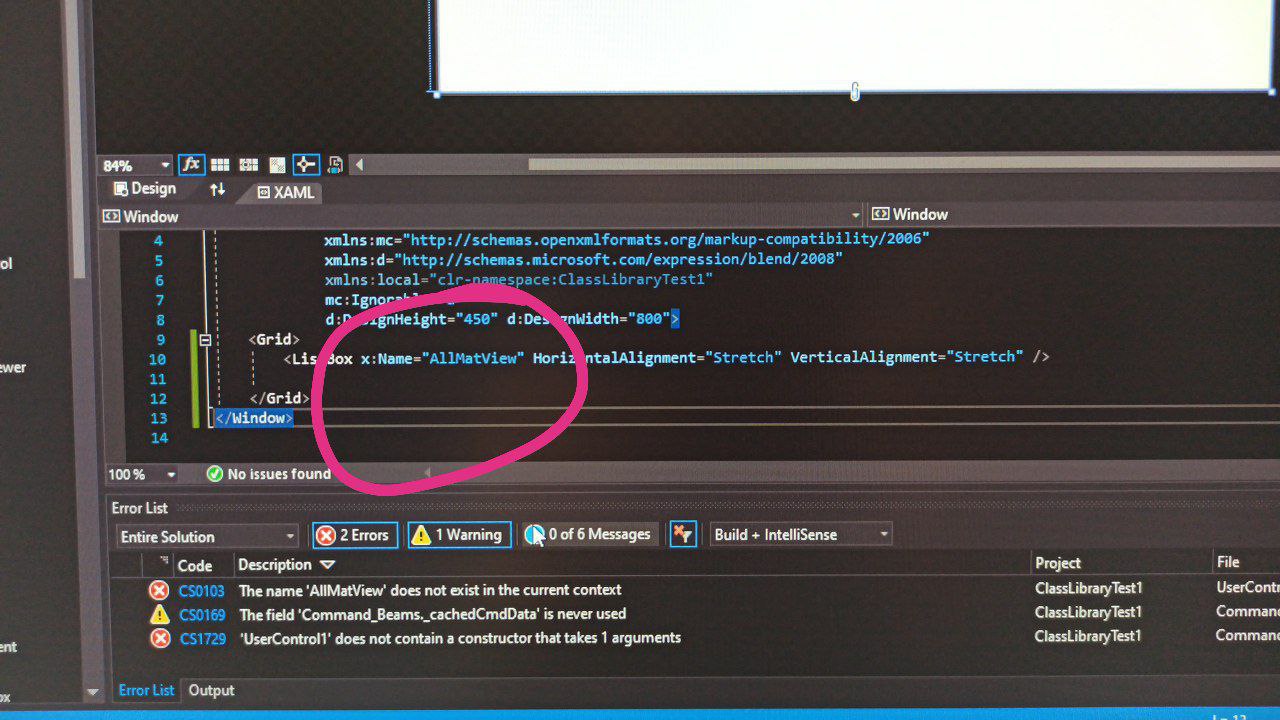This screenshot has width=1280, height=720.
Task: Click the d:DesignWidth value "800"
Action: (x=649, y=318)
